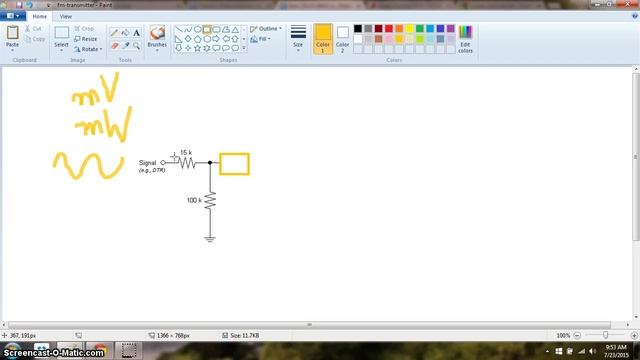Pick the green color swatch
Screen dimensions: 640x360
pos(420,29)
